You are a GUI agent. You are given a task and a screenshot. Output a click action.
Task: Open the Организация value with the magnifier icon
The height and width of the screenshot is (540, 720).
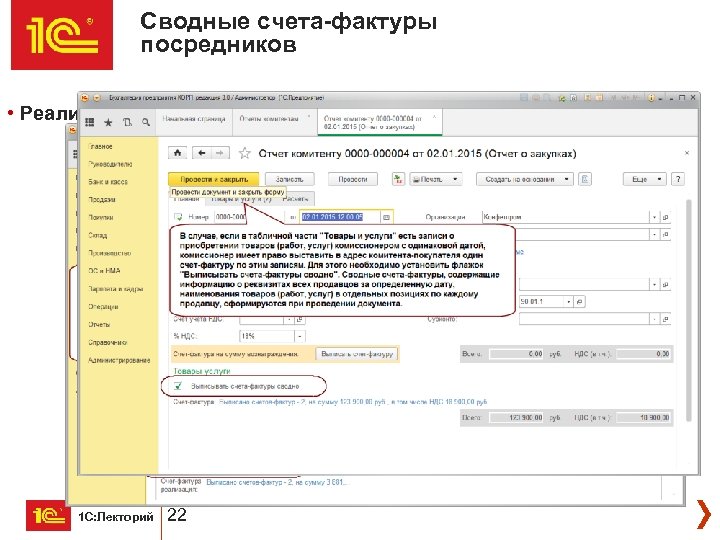point(665,217)
